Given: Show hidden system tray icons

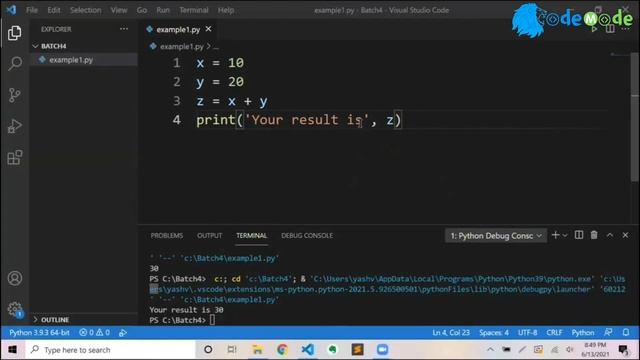Looking at the screenshot, I should tap(490, 350).
